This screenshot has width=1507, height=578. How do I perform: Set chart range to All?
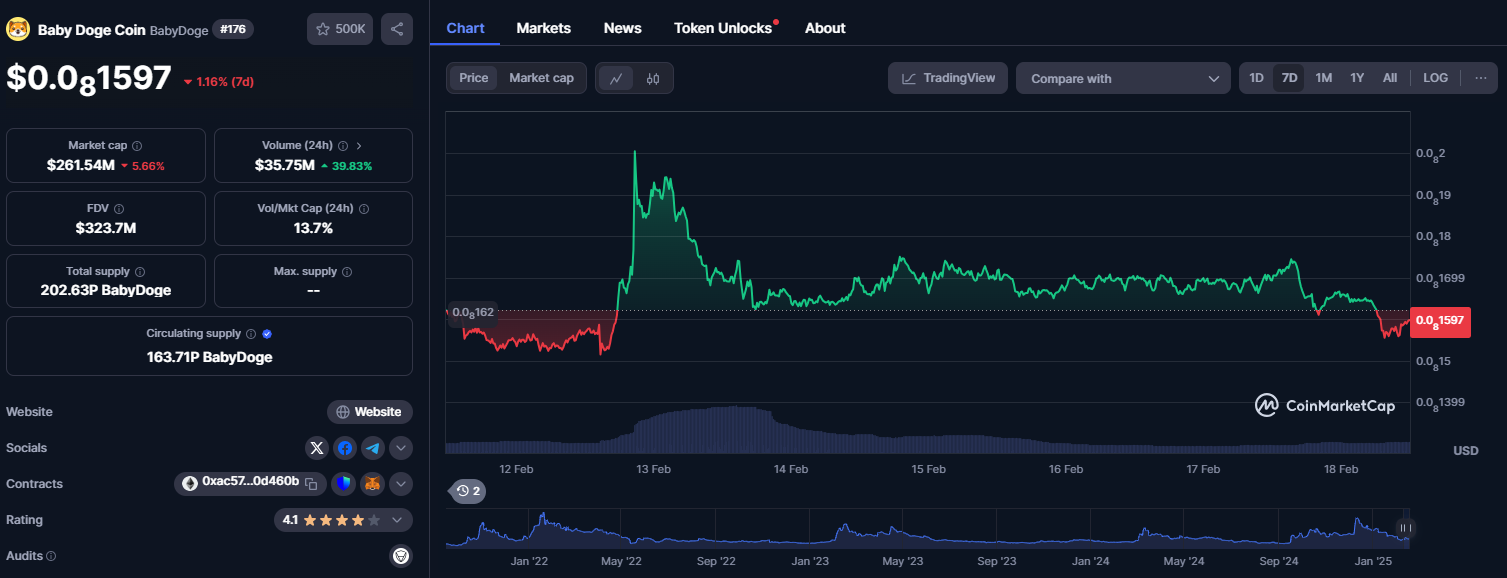coord(1390,78)
